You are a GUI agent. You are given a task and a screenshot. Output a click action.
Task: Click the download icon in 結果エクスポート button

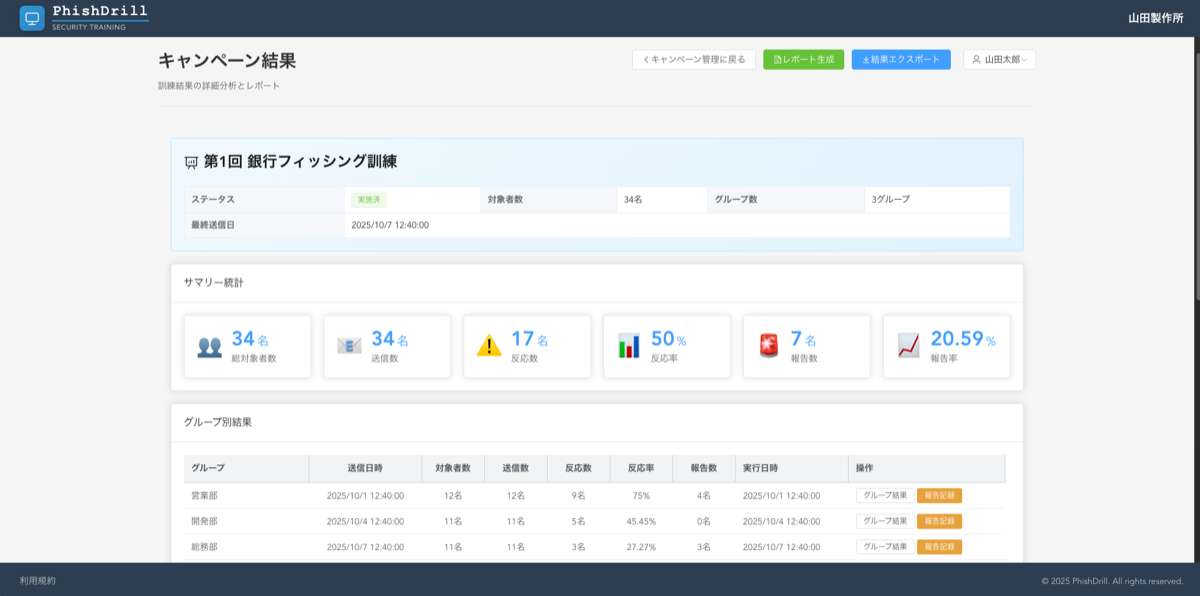point(864,60)
